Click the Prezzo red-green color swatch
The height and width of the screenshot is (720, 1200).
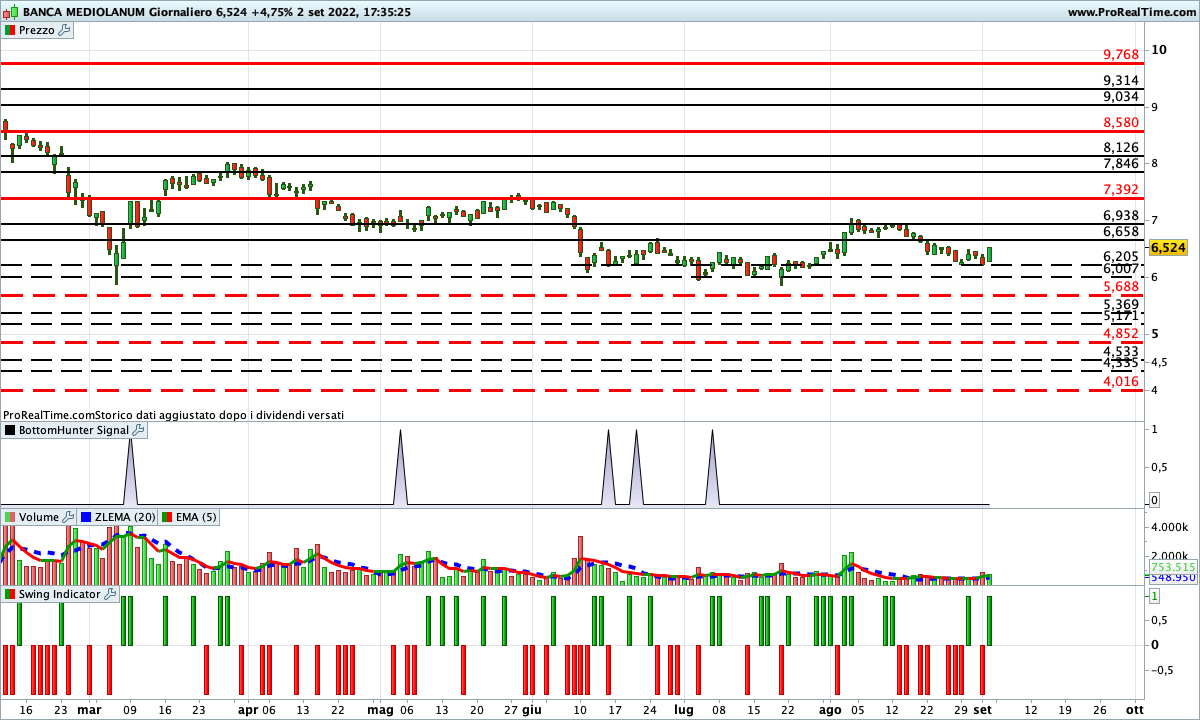click(x=10, y=30)
